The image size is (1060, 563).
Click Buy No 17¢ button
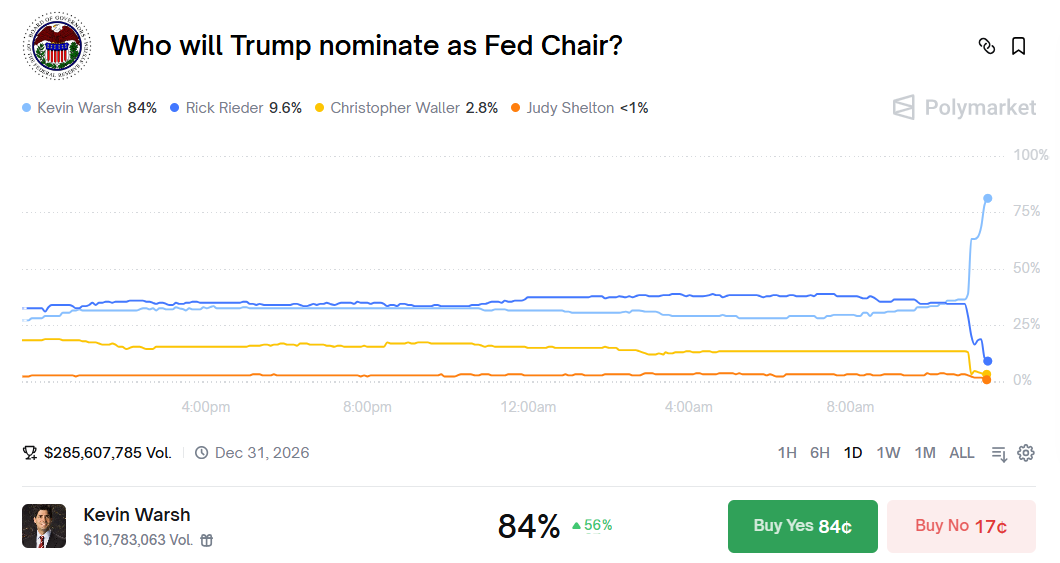(960, 526)
